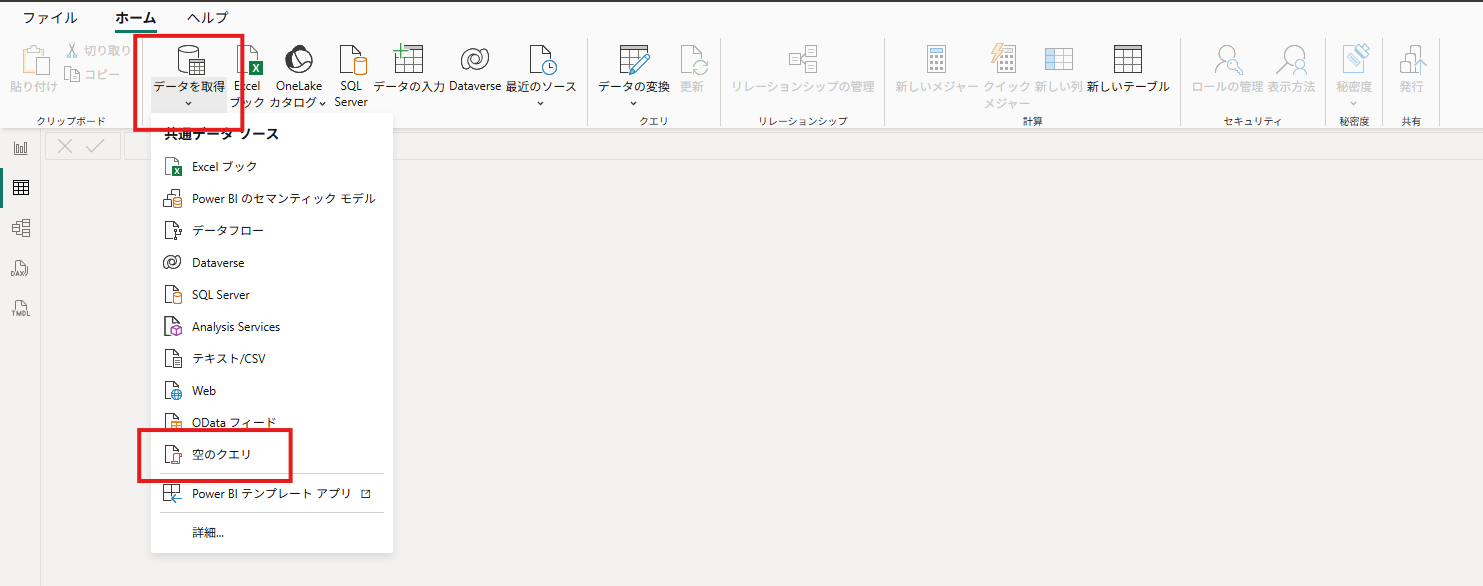Select データフロー from the menu

[272, 231]
